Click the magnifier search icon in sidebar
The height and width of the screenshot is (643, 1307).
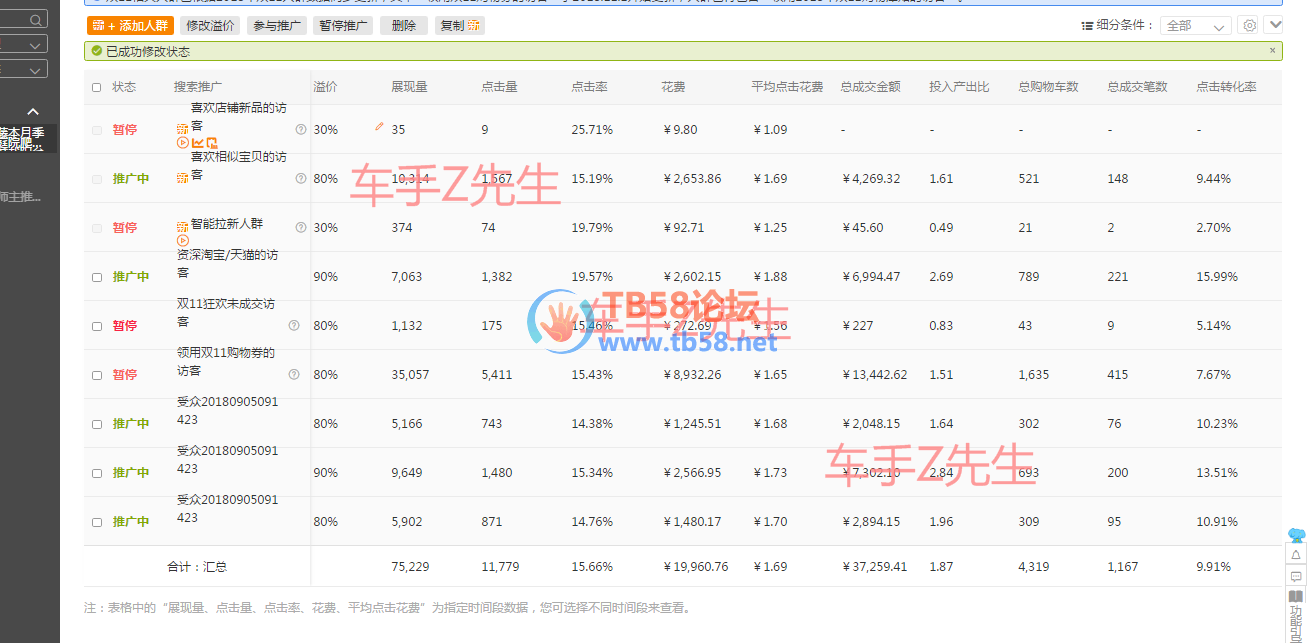point(35,20)
